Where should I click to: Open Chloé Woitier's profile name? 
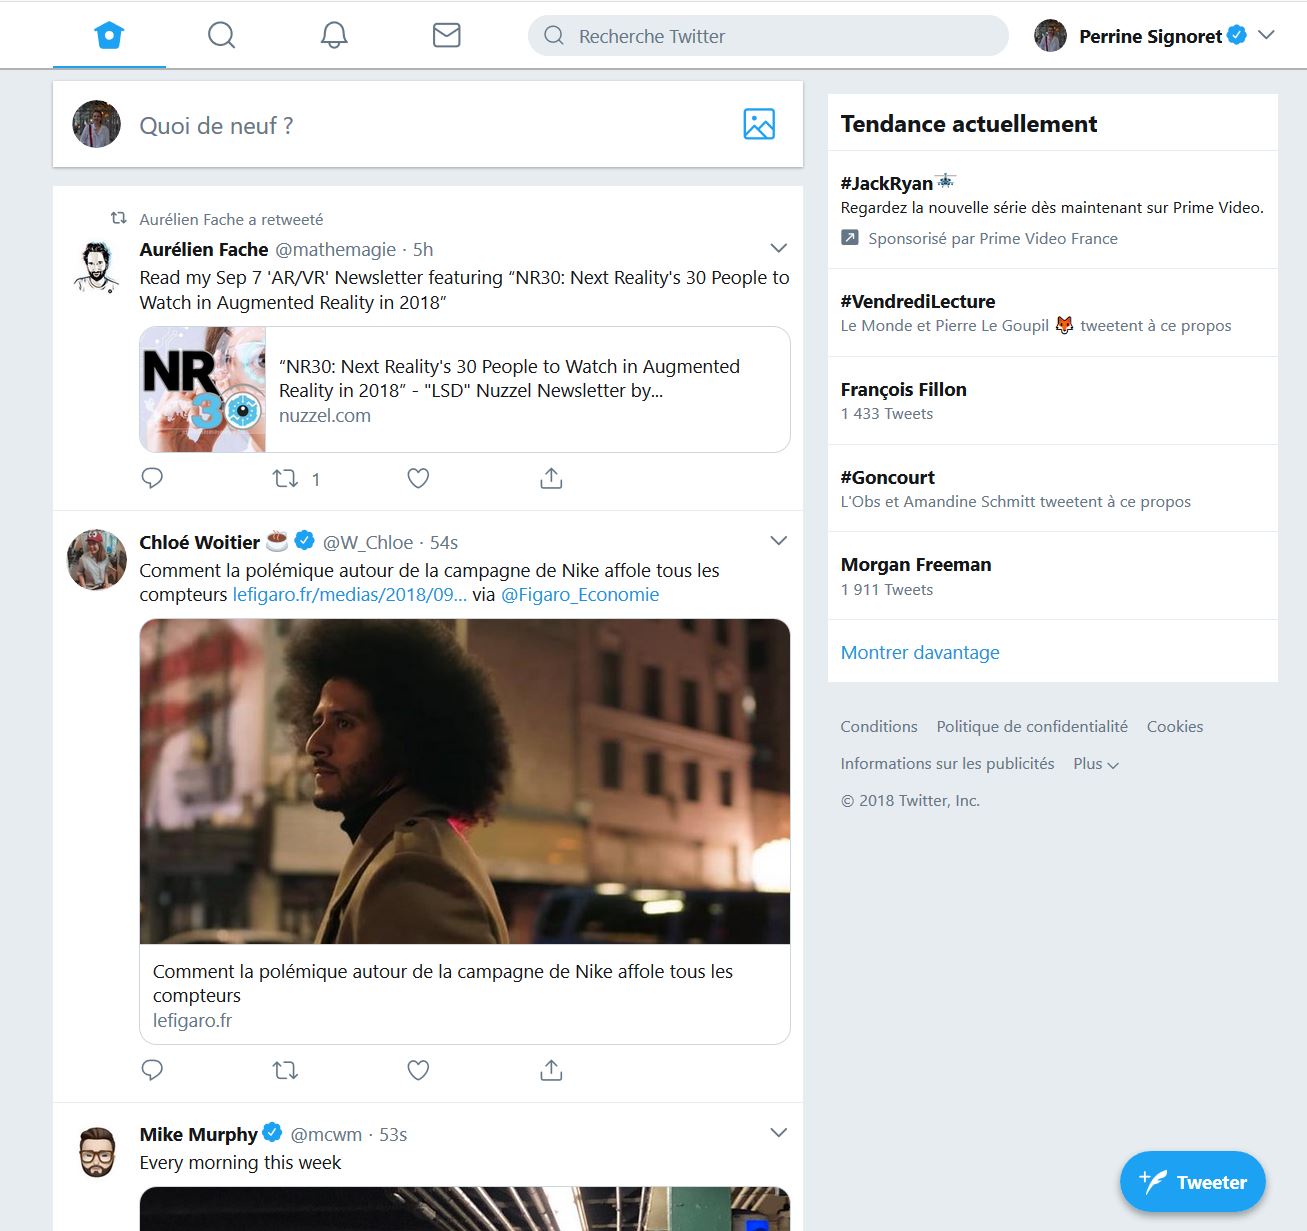199,542
